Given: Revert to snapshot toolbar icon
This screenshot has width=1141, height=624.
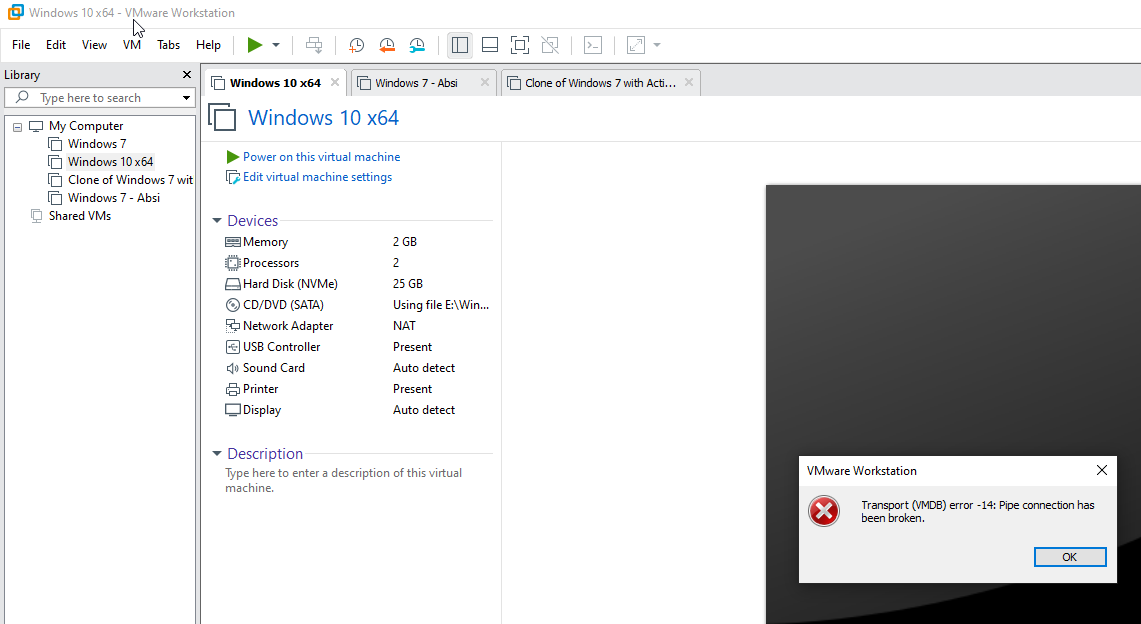Looking at the screenshot, I should (386, 45).
